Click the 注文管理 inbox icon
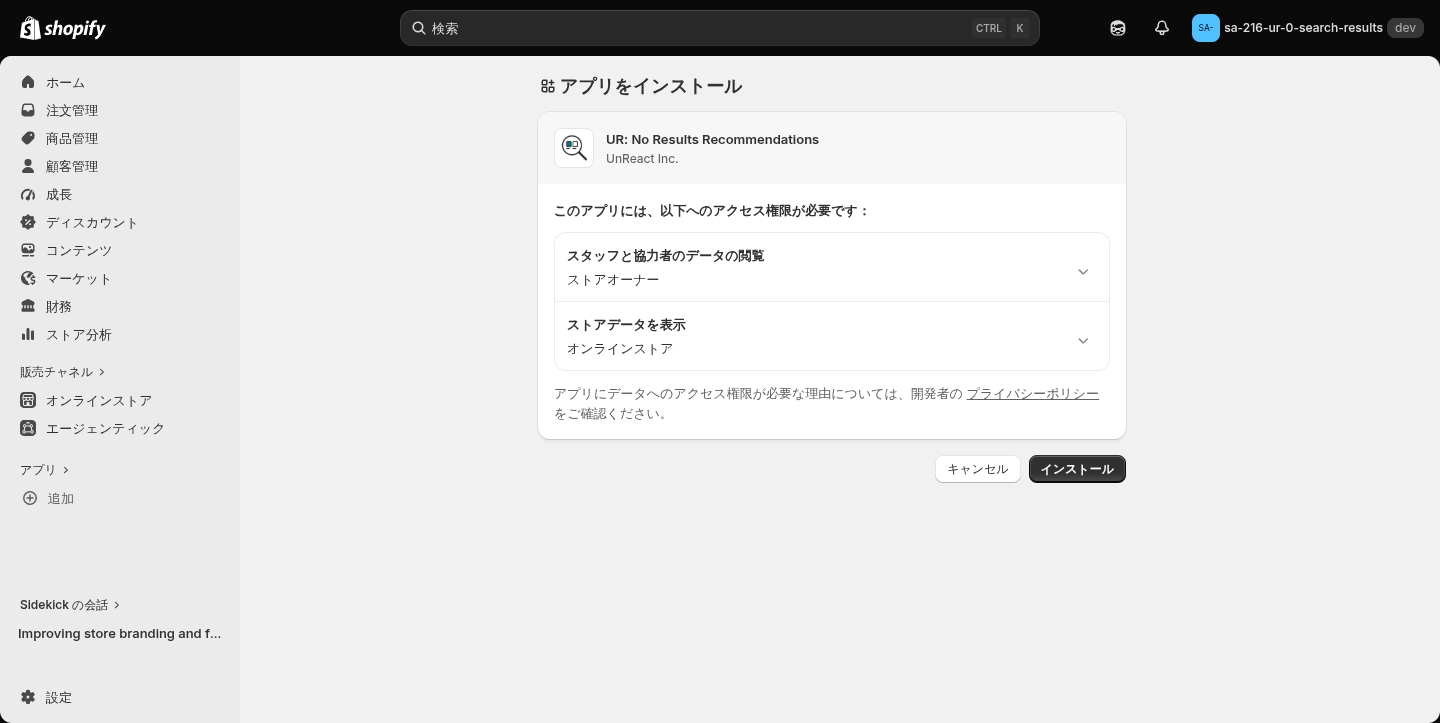The height and width of the screenshot is (723, 1440). 28,110
